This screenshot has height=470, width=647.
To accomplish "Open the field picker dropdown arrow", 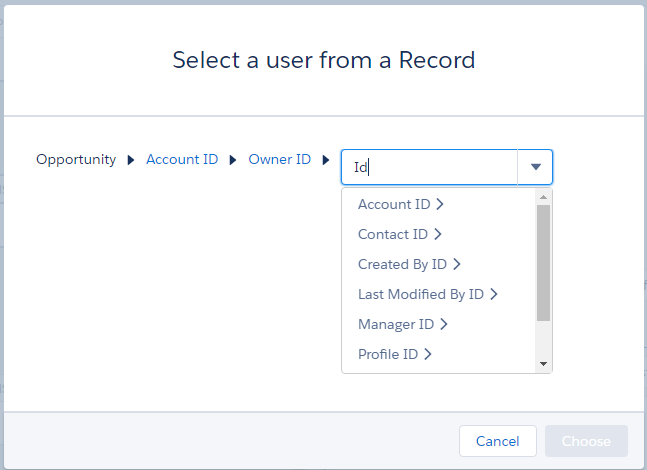I will coord(535,168).
